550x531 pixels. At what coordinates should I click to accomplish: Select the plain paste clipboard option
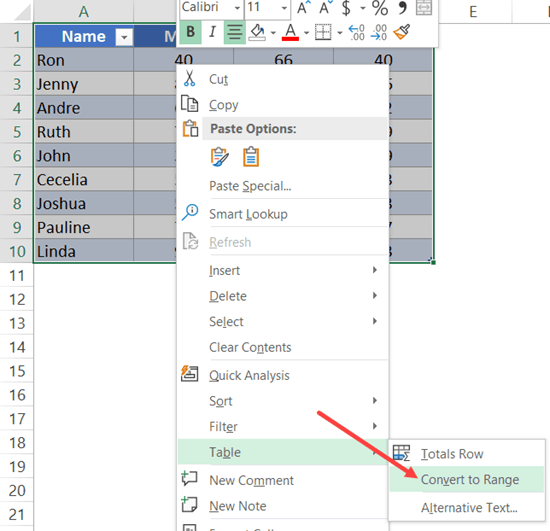(251, 157)
